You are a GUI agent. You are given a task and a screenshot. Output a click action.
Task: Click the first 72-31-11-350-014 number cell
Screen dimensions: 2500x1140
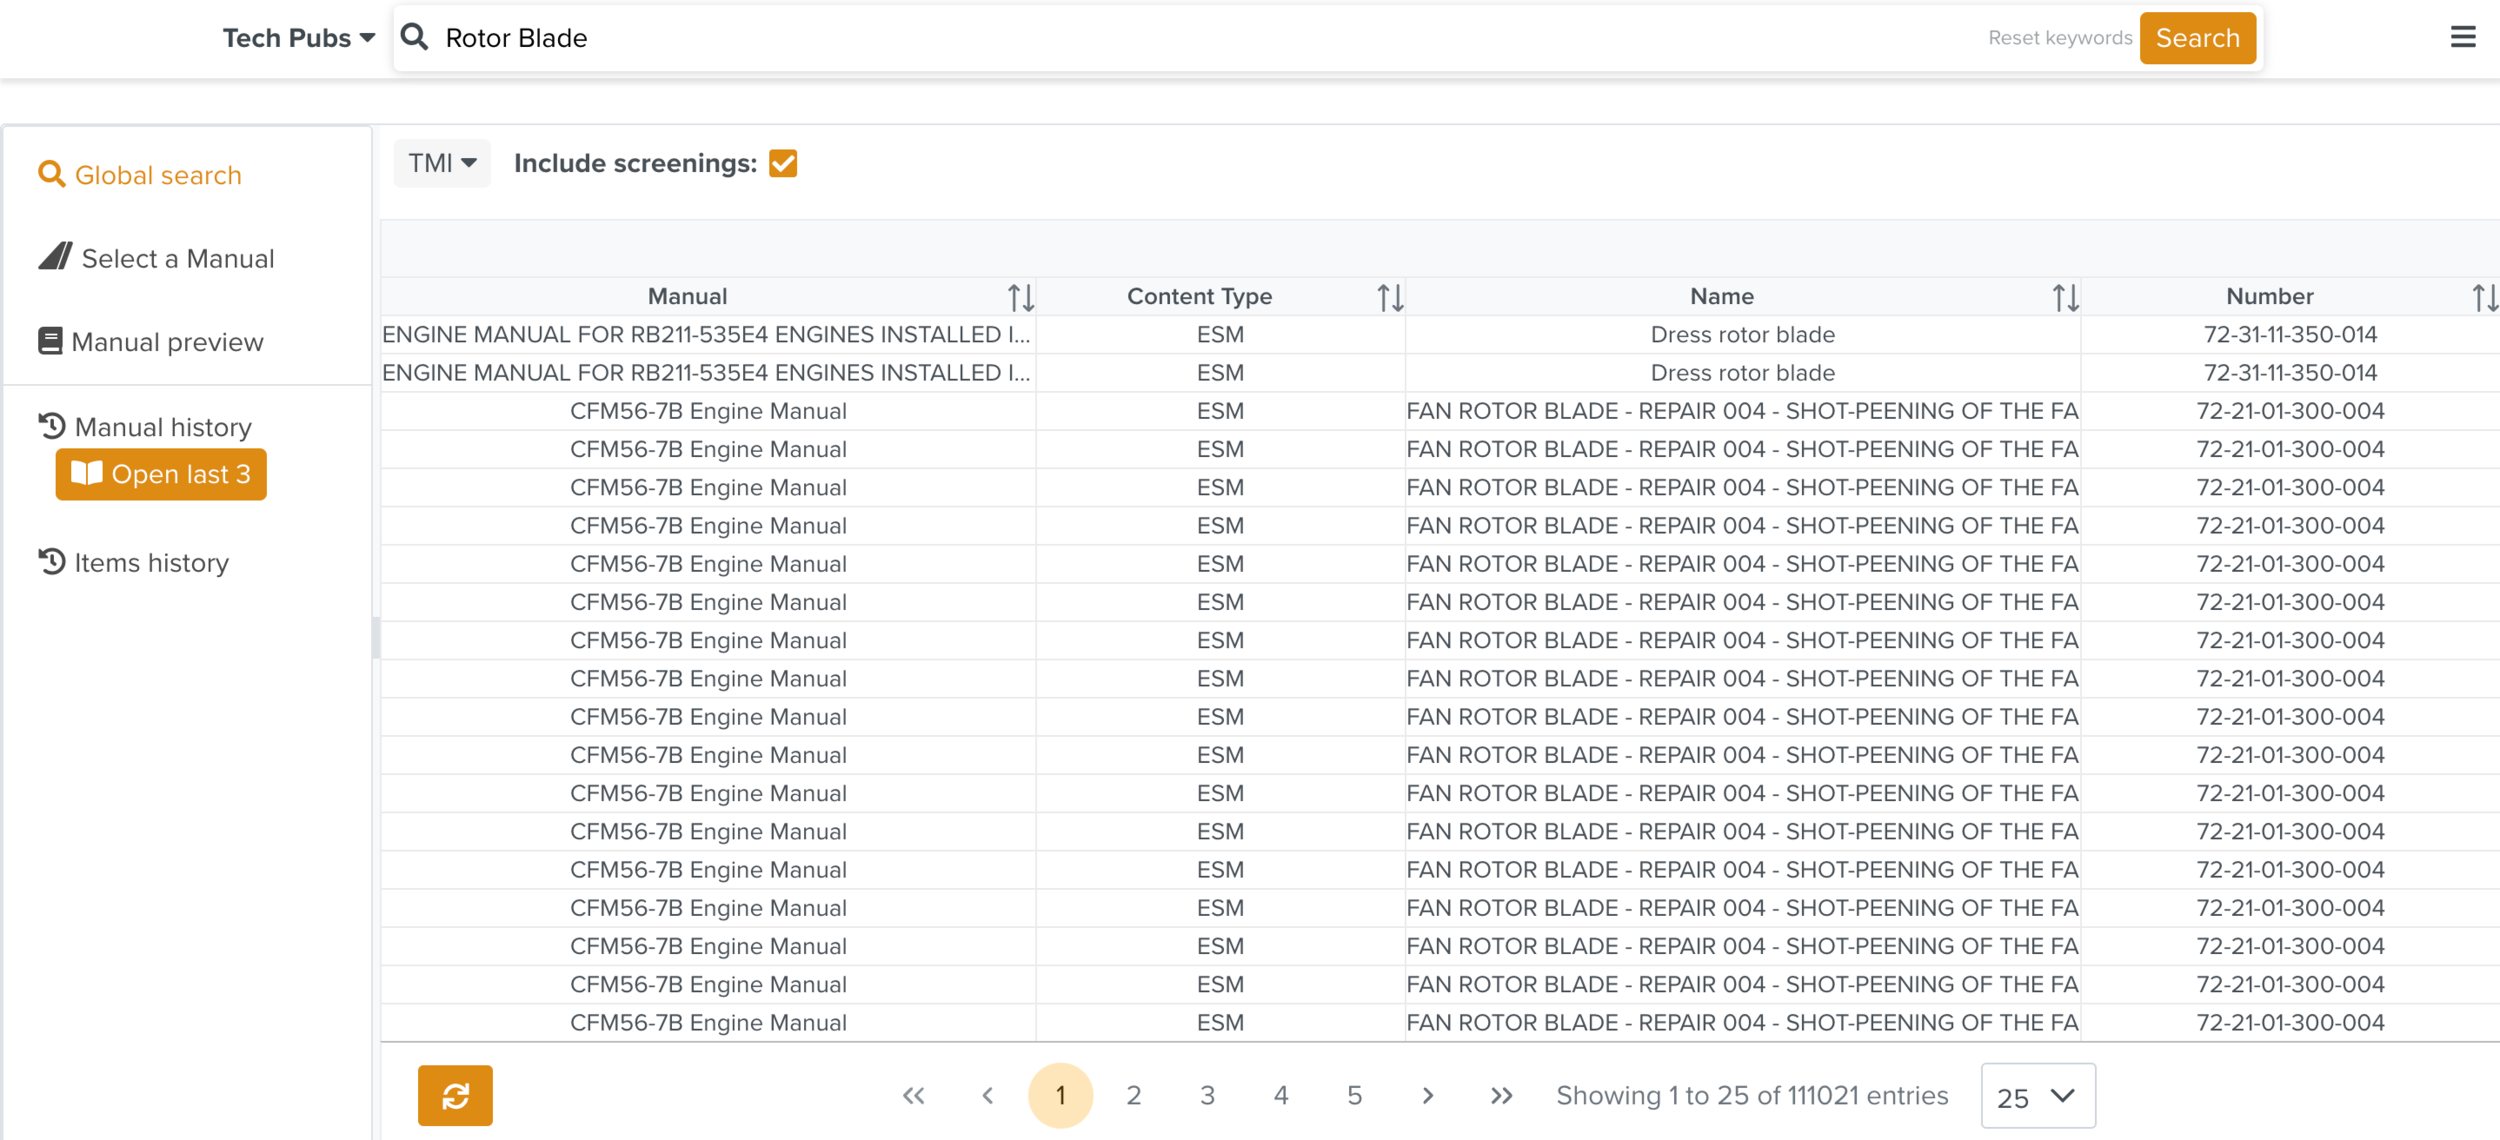(2290, 334)
